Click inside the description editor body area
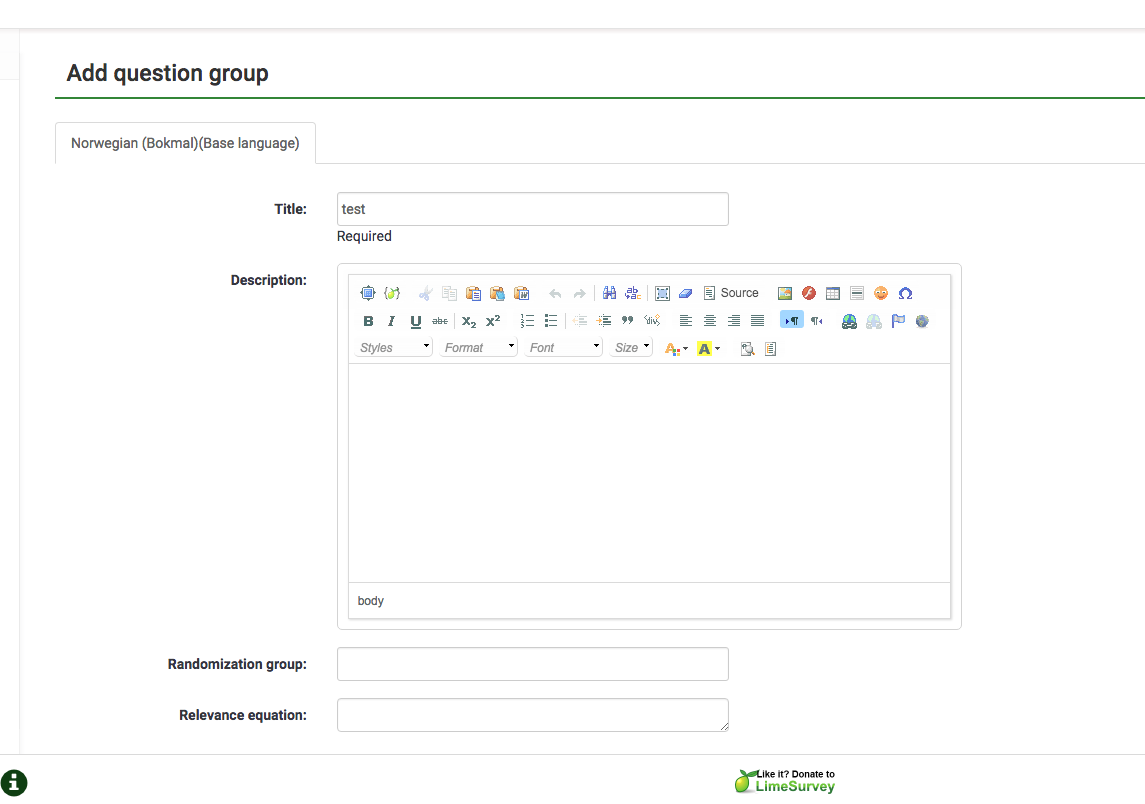 pos(649,472)
